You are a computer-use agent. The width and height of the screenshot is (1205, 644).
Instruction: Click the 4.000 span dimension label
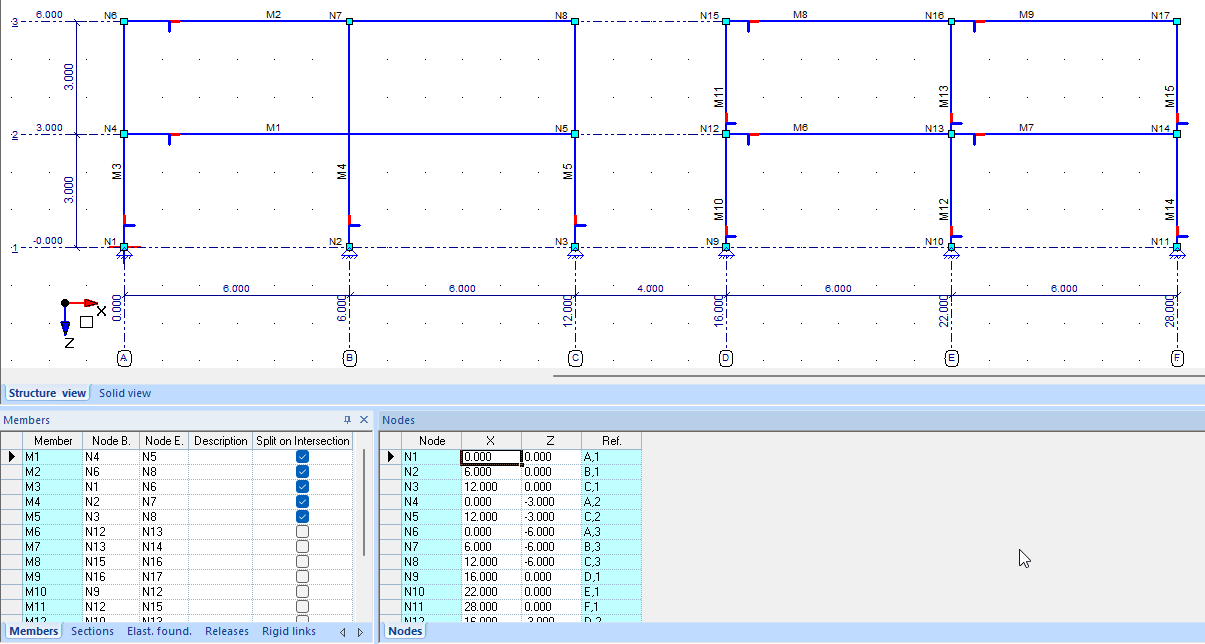pos(650,289)
